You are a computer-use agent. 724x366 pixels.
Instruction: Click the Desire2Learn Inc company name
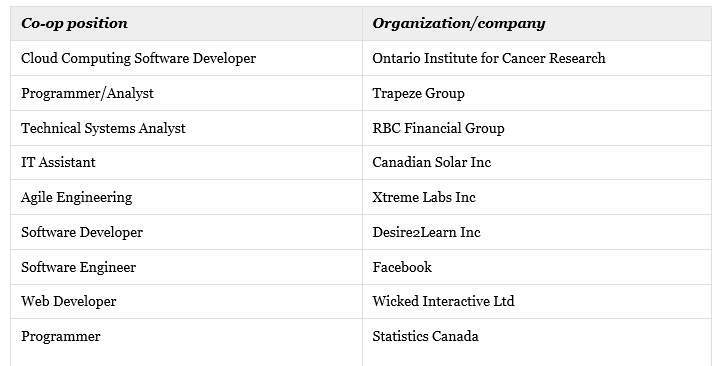427,232
